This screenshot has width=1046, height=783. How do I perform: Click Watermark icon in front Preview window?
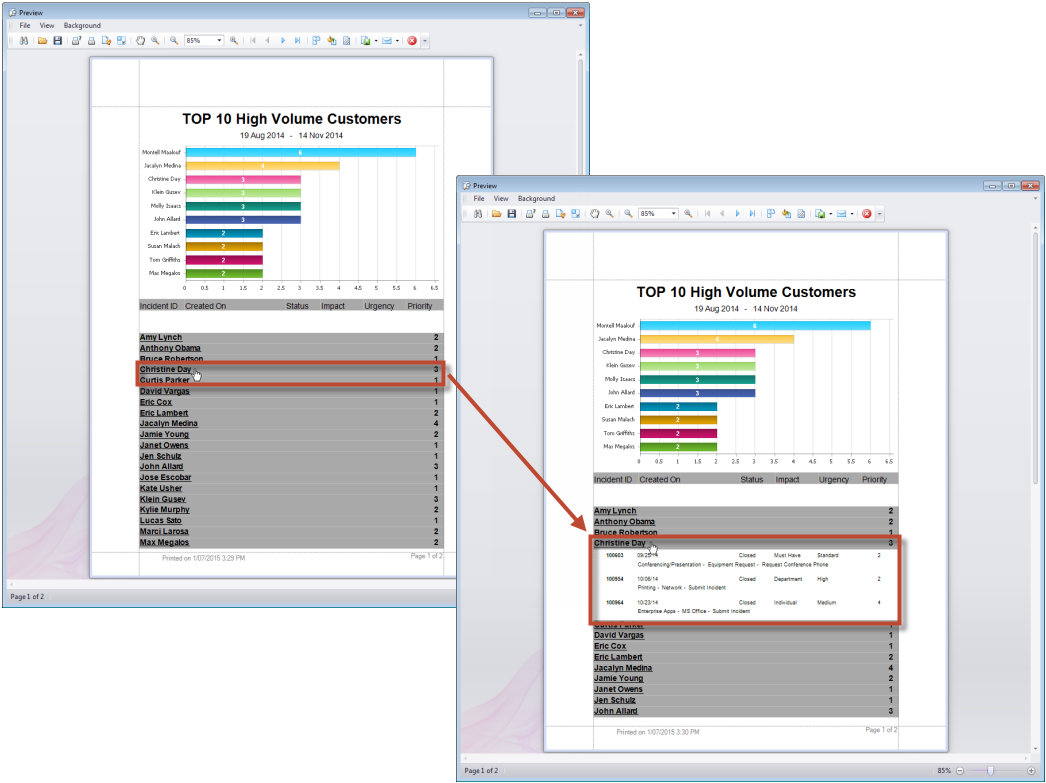tap(801, 214)
